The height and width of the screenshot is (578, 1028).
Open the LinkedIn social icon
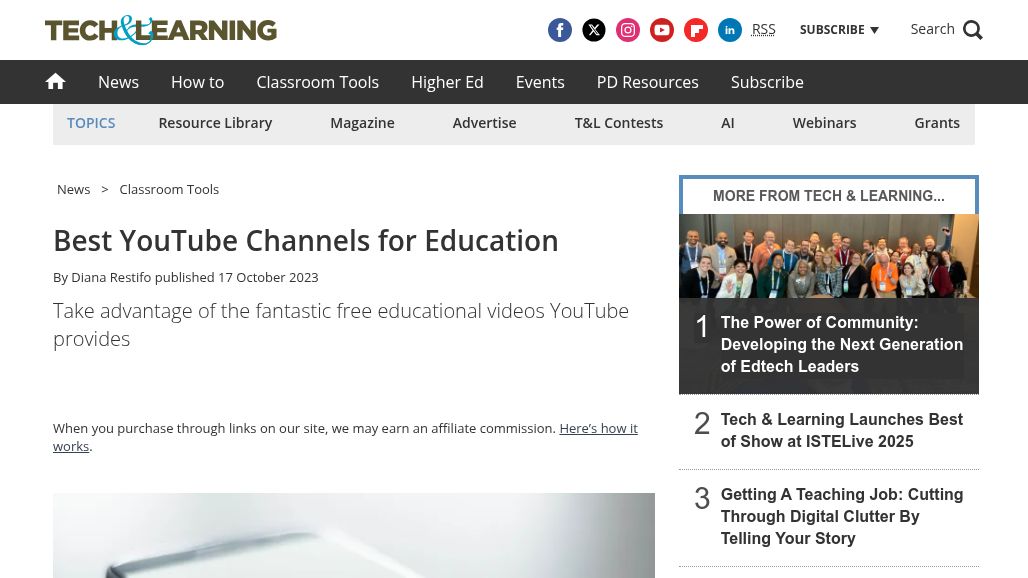[730, 30]
